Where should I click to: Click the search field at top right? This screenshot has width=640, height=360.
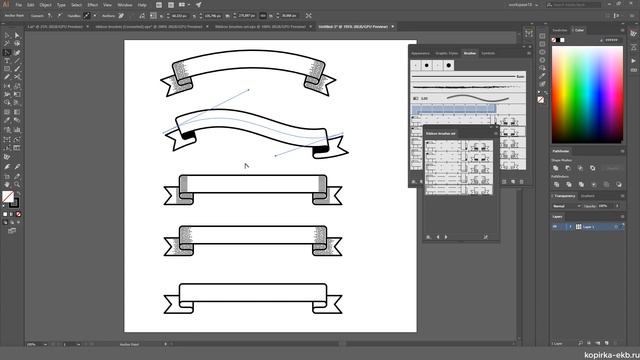[x=573, y=5]
